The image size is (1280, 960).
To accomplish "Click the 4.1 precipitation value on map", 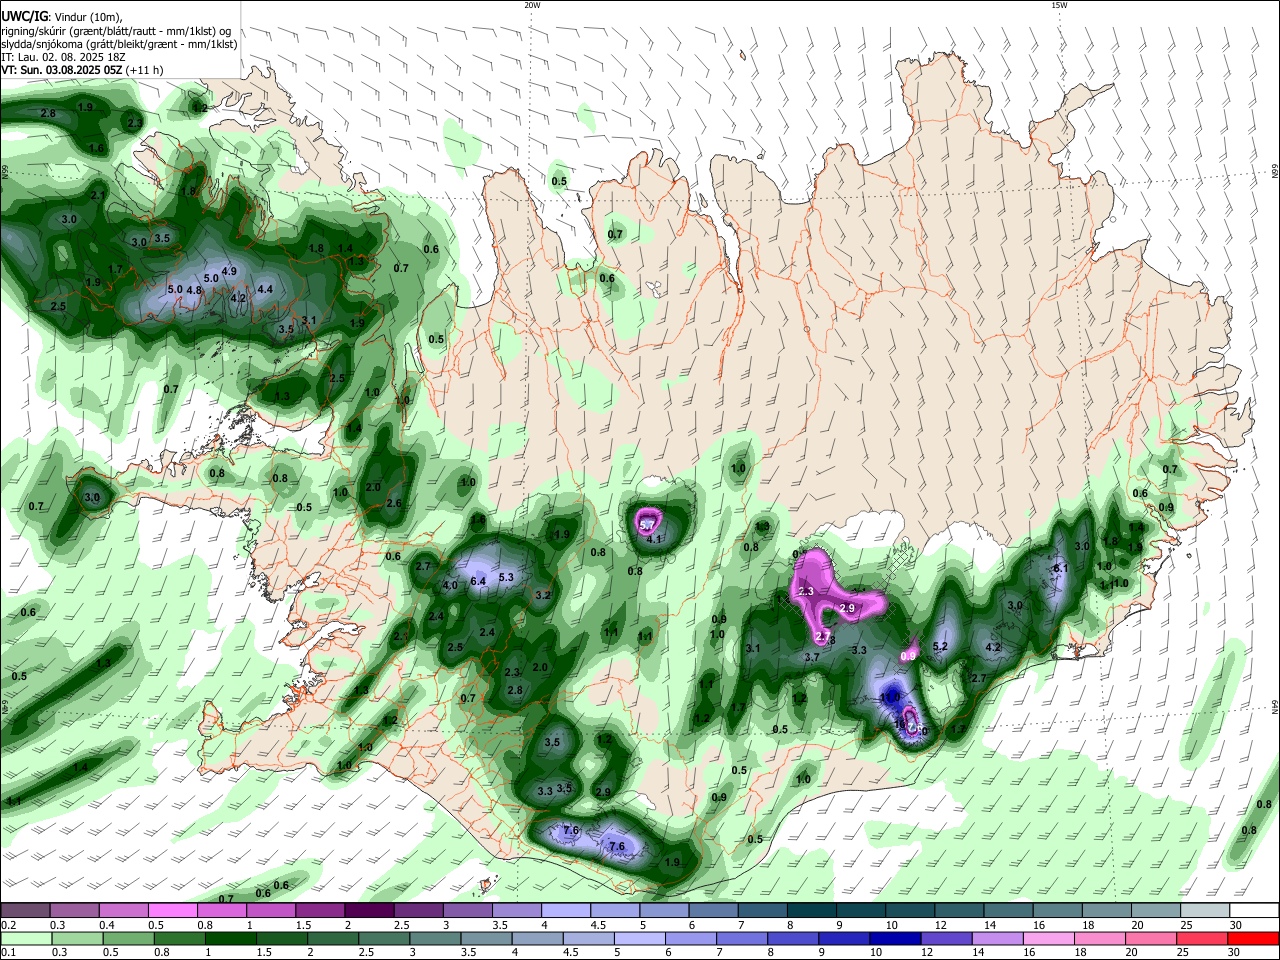I will click(x=655, y=539).
